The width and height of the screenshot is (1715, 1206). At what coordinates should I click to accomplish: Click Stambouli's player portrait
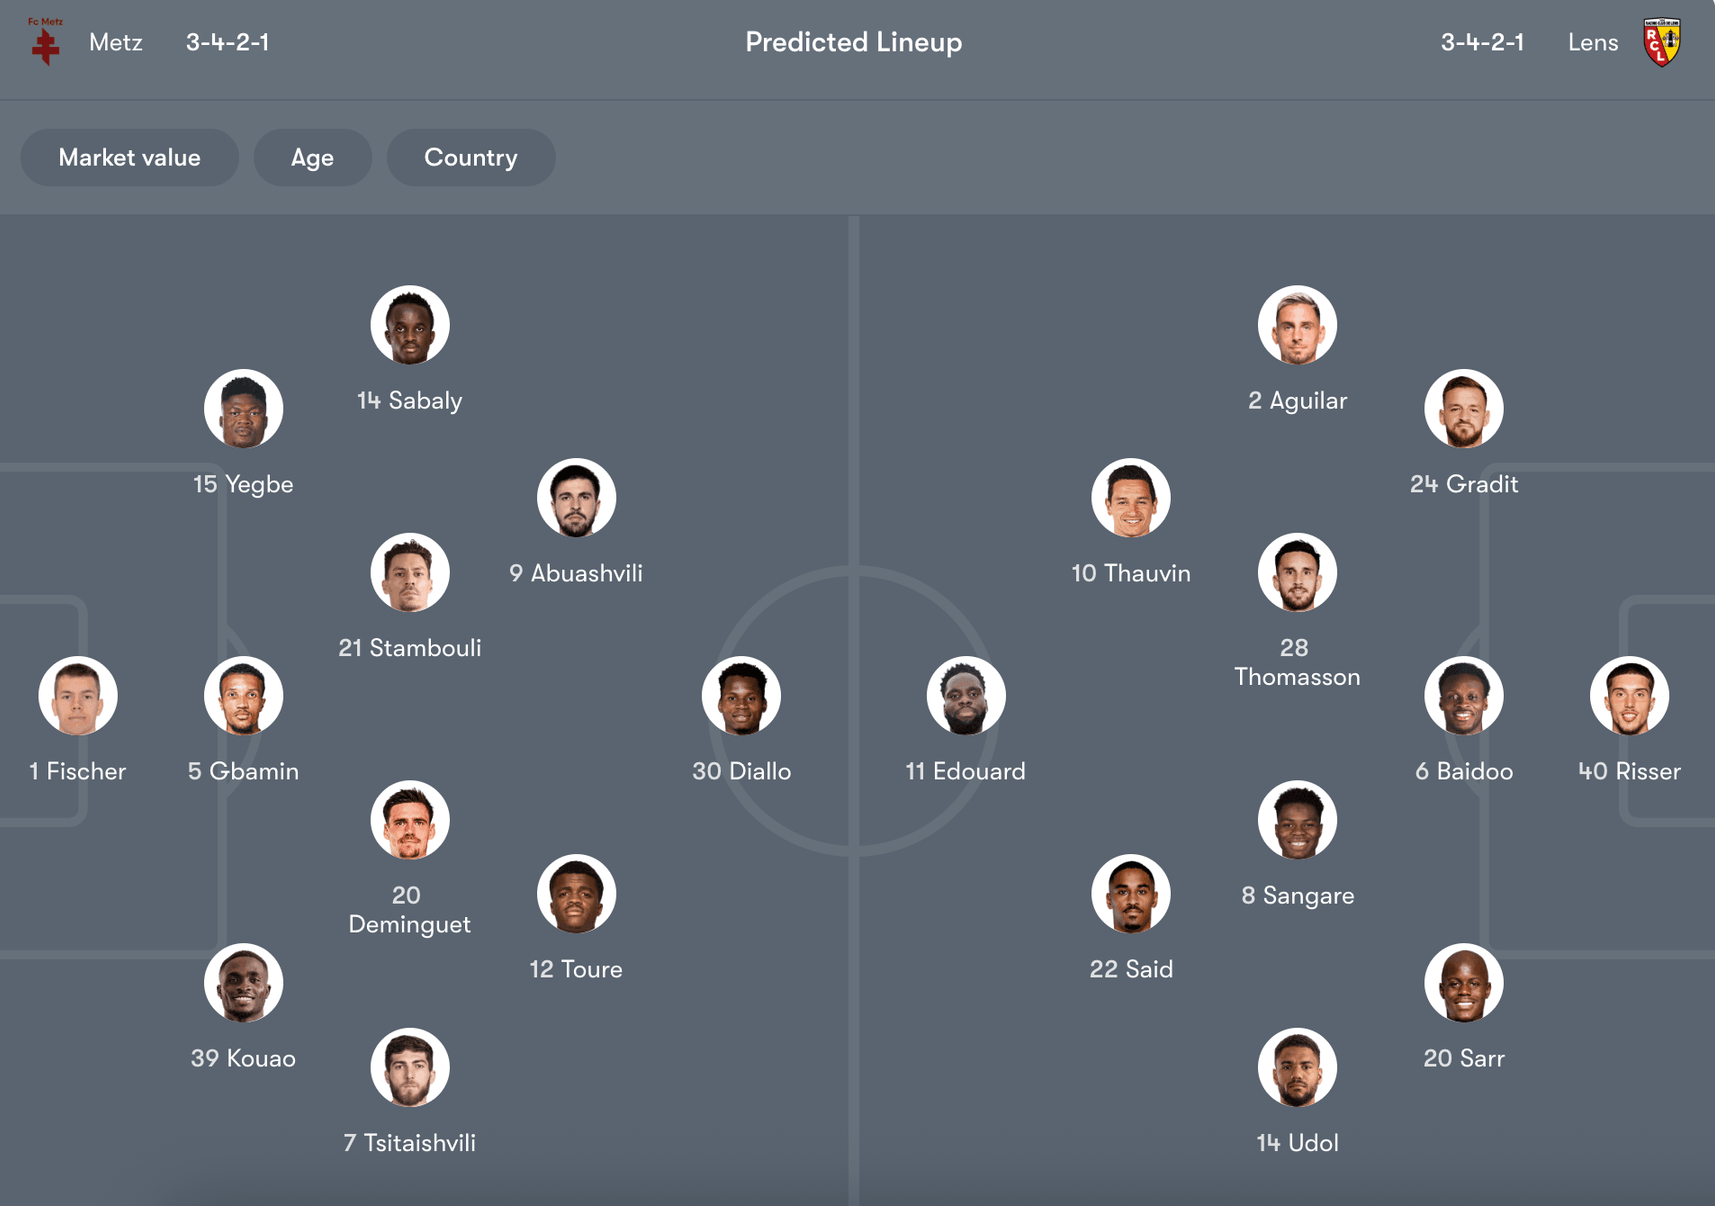tap(410, 573)
